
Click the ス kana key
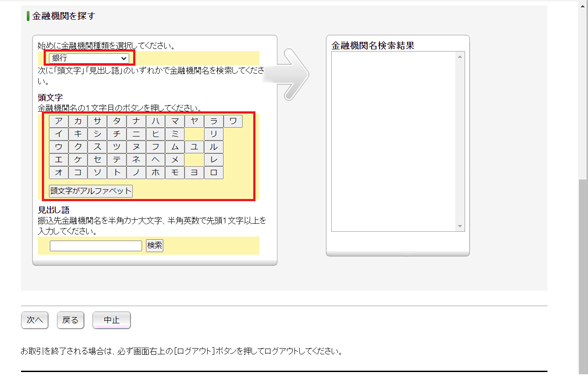tap(98, 147)
